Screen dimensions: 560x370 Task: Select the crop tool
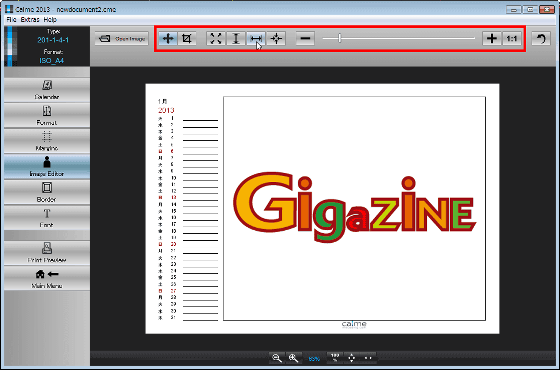pos(186,38)
